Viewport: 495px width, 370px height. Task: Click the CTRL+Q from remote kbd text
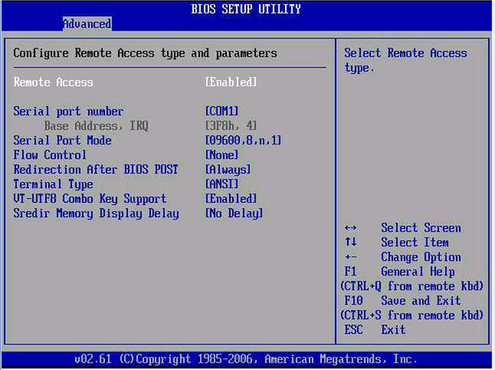pos(412,286)
